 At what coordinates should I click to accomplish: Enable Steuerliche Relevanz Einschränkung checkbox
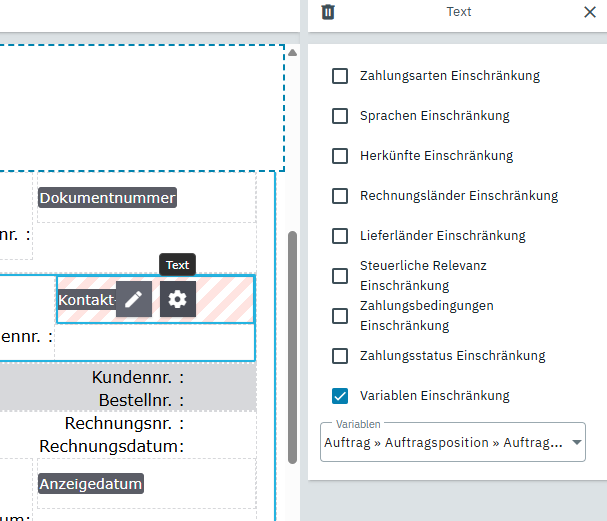(340, 276)
